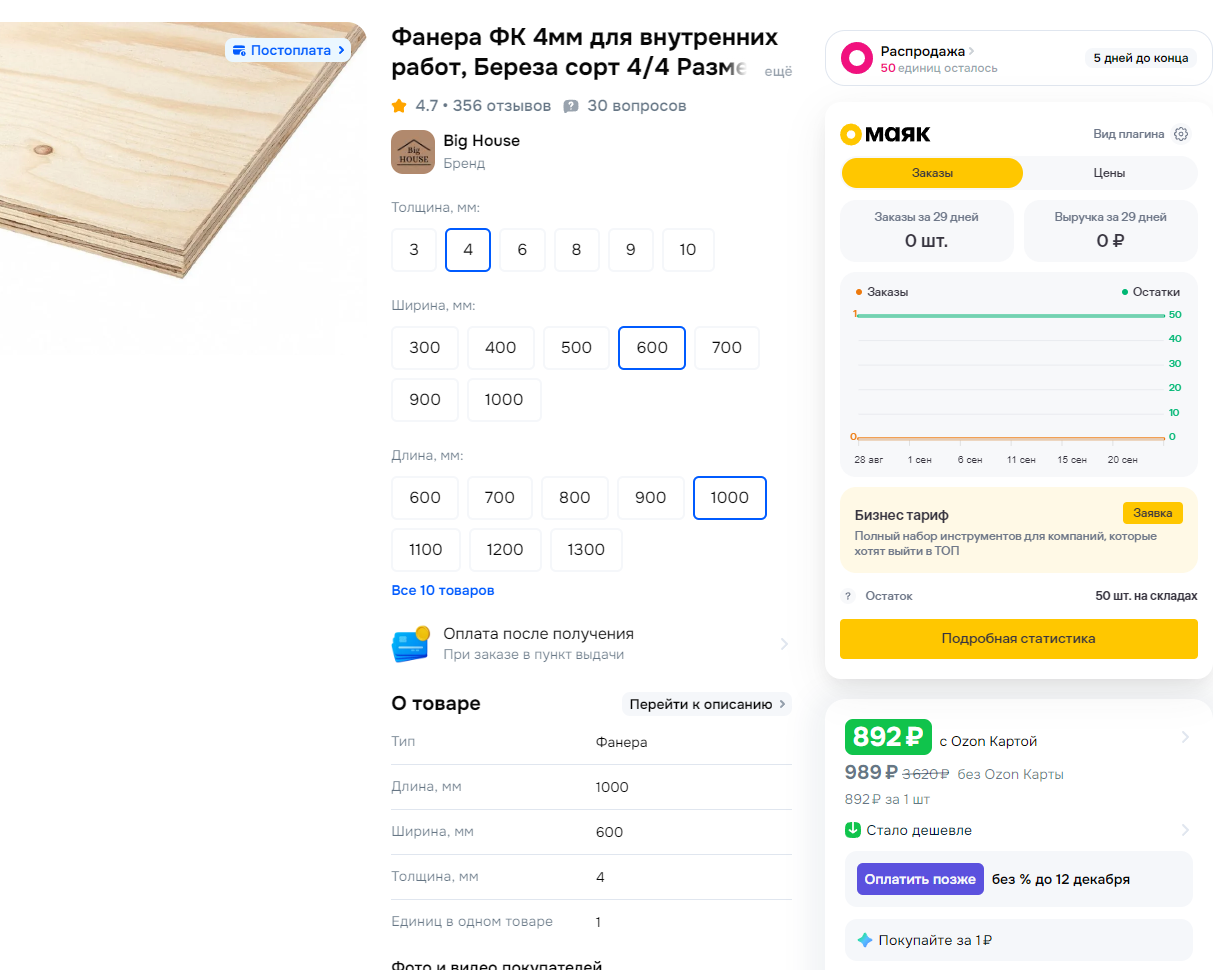1213x970 pixels.
Task: Click the Big House brand logo
Action: pyautogui.click(x=412, y=152)
